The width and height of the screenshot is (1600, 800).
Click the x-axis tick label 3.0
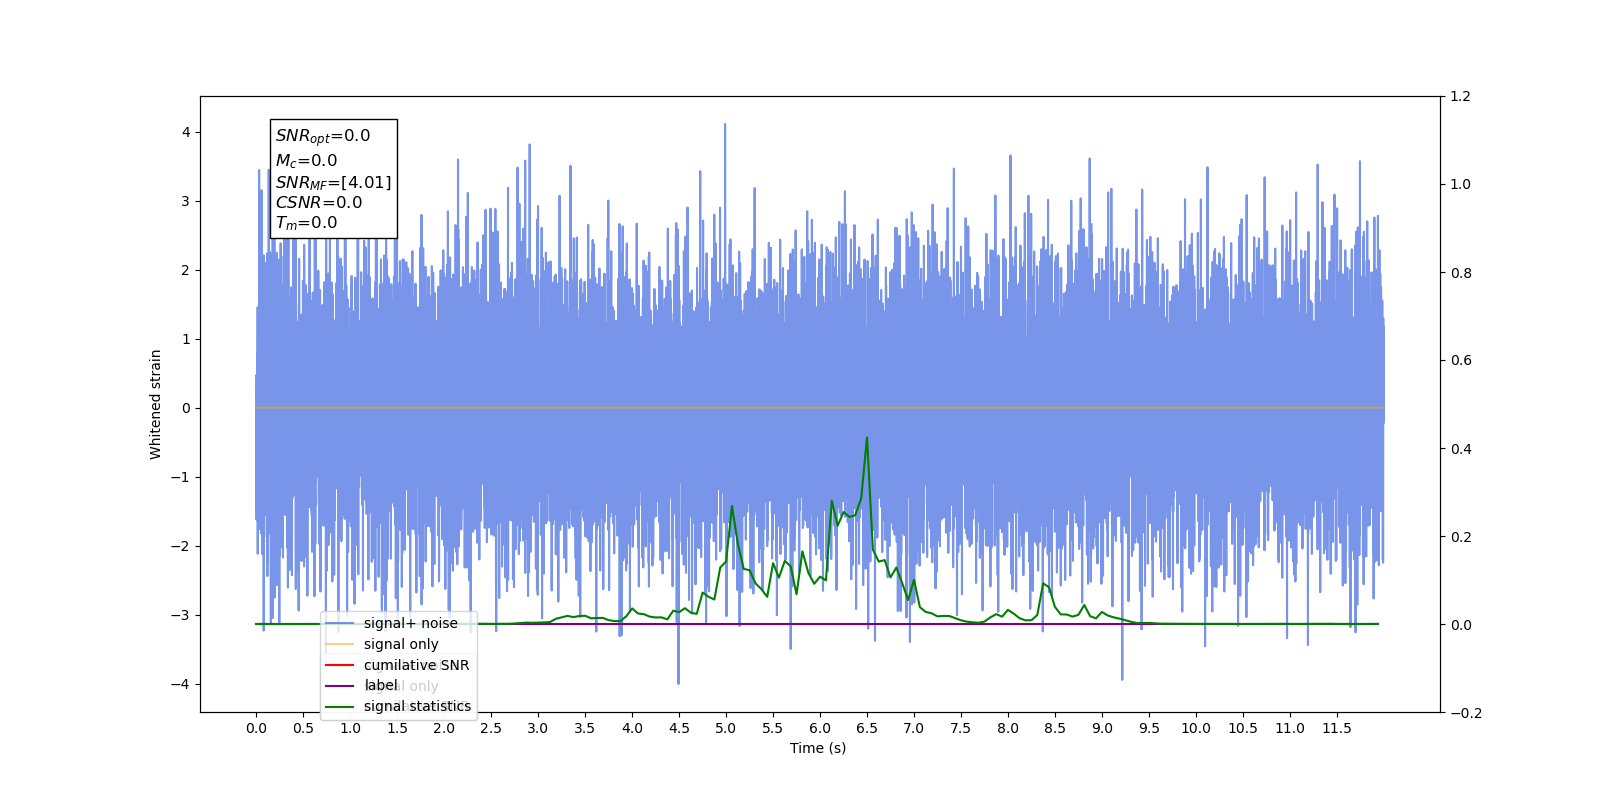click(x=538, y=728)
